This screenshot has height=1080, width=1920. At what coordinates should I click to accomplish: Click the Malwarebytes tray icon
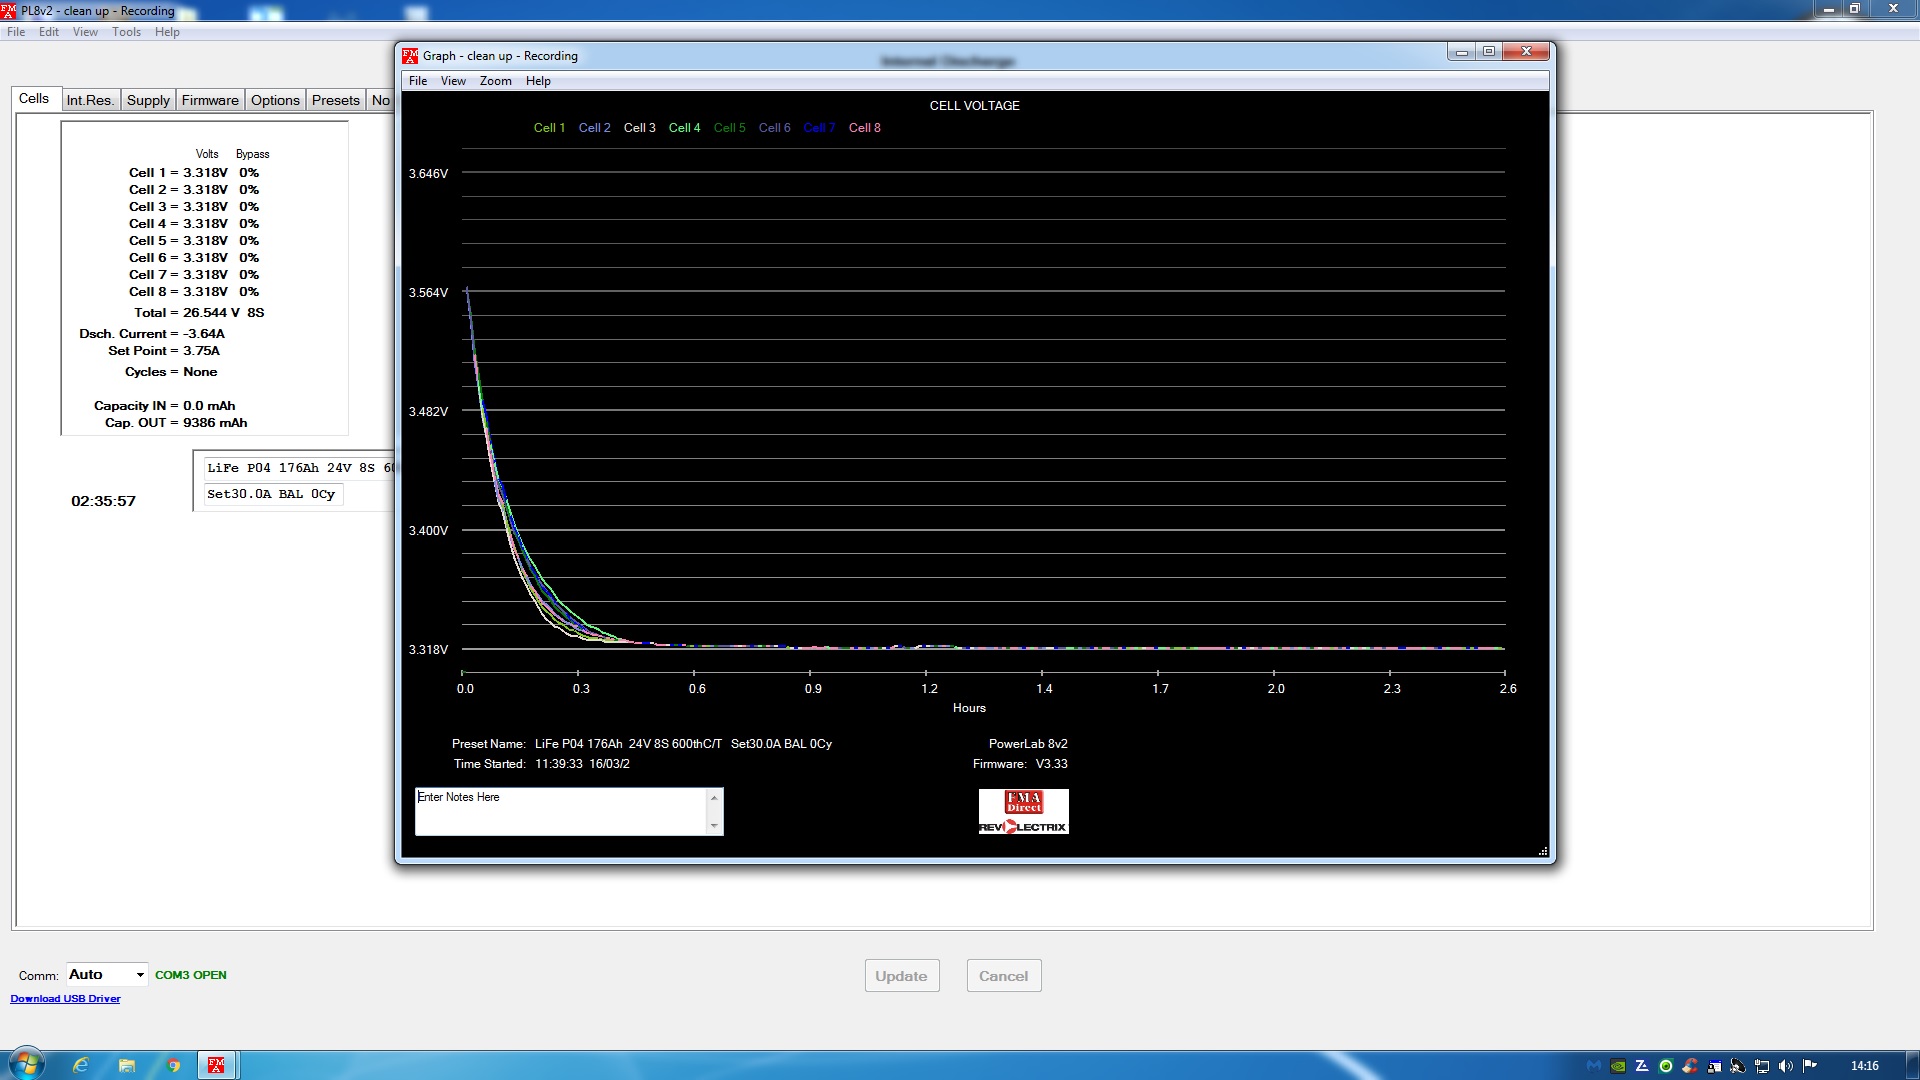(x=1594, y=1066)
